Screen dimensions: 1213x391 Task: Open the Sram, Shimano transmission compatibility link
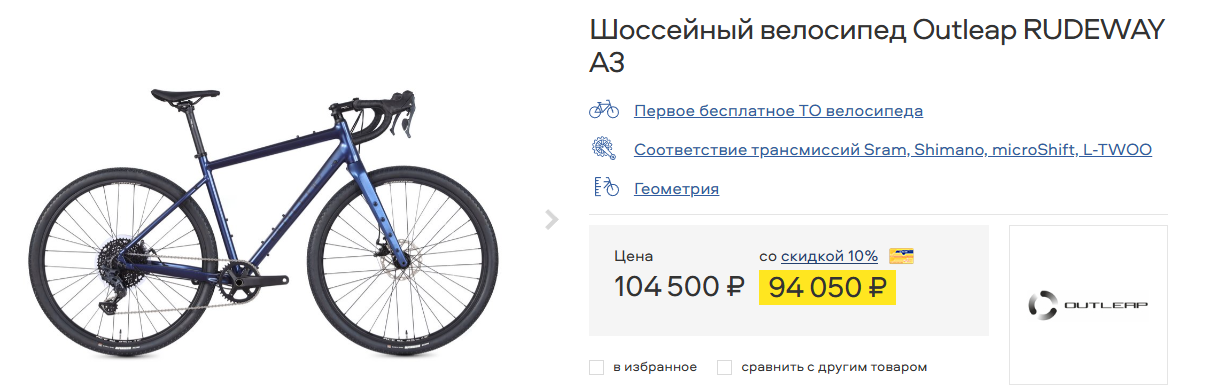click(893, 150)
